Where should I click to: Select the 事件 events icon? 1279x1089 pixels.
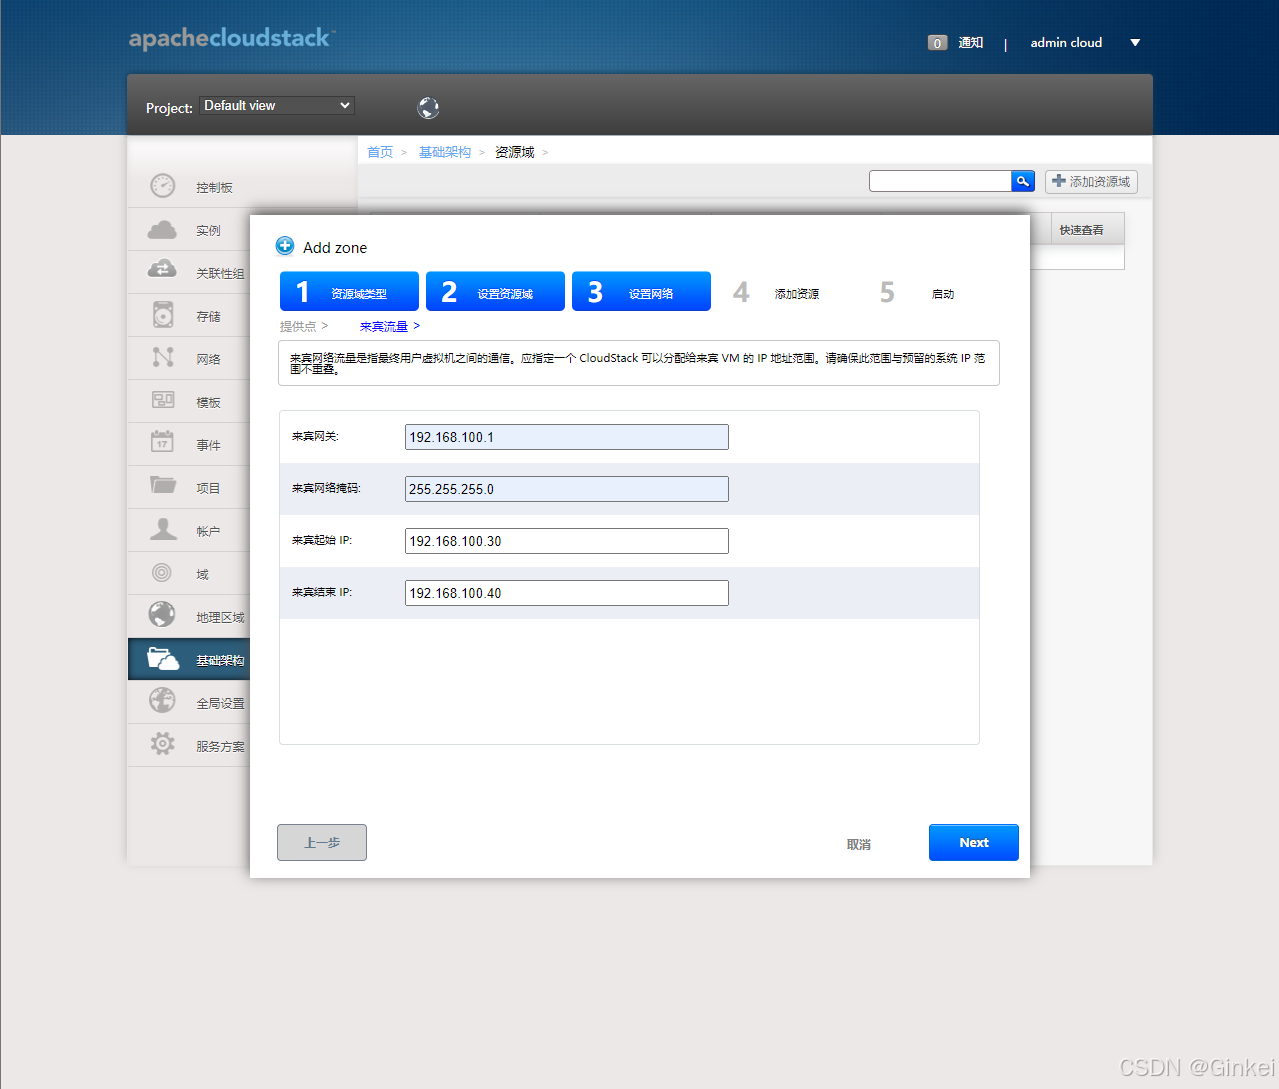click(x=207, y=443)
